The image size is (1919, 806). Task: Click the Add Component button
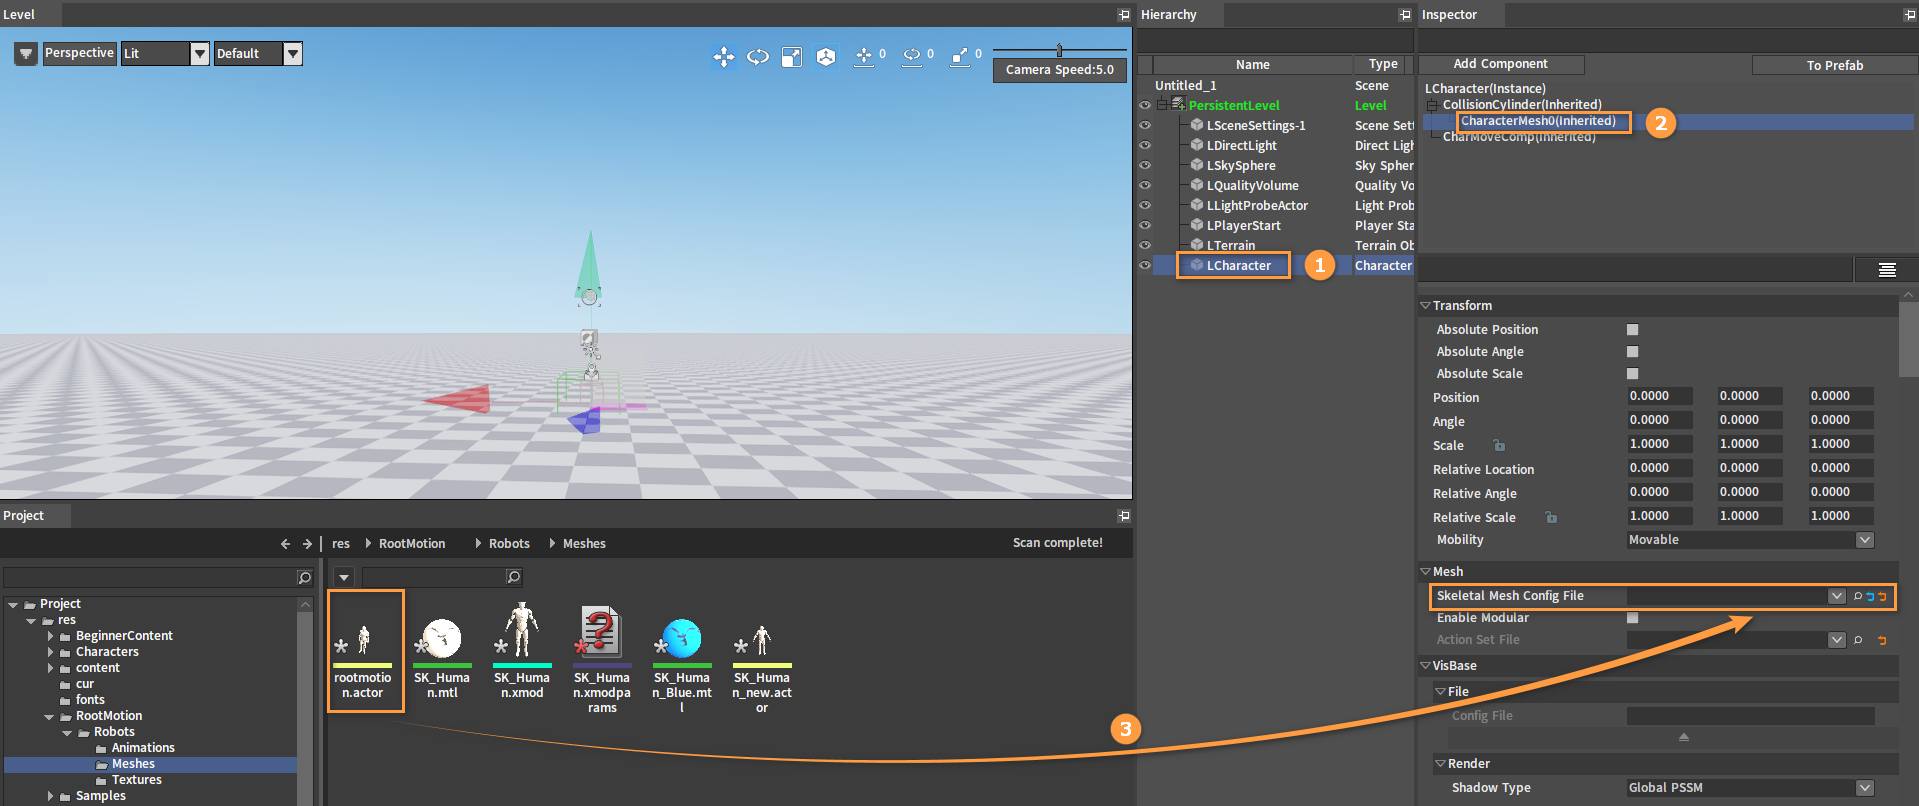click(x=1500, y=64)
